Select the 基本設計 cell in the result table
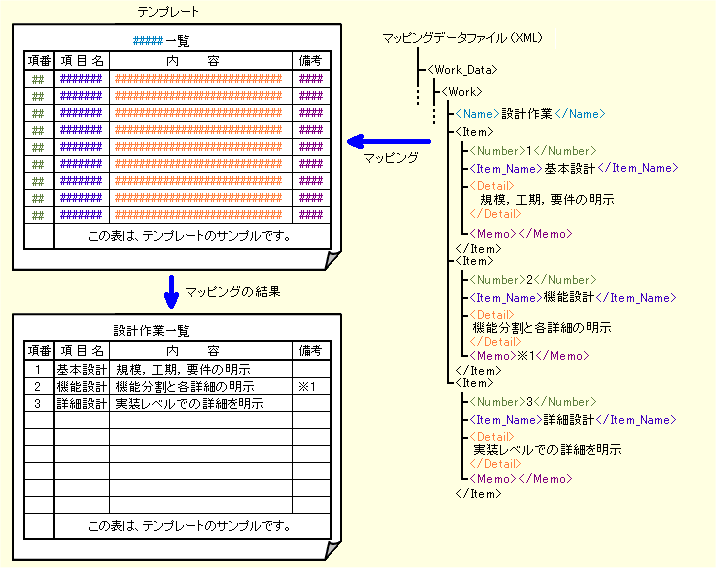Screen dimensions: 716x568 (x=82, y=369)
